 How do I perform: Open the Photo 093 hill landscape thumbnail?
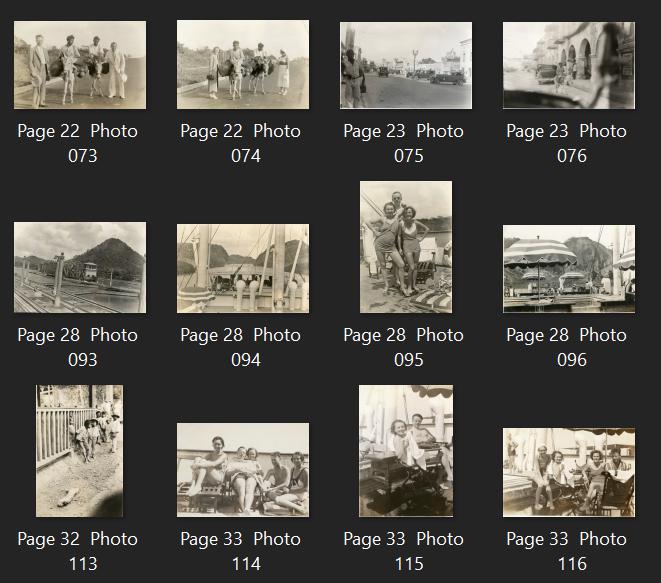(79, 267)
